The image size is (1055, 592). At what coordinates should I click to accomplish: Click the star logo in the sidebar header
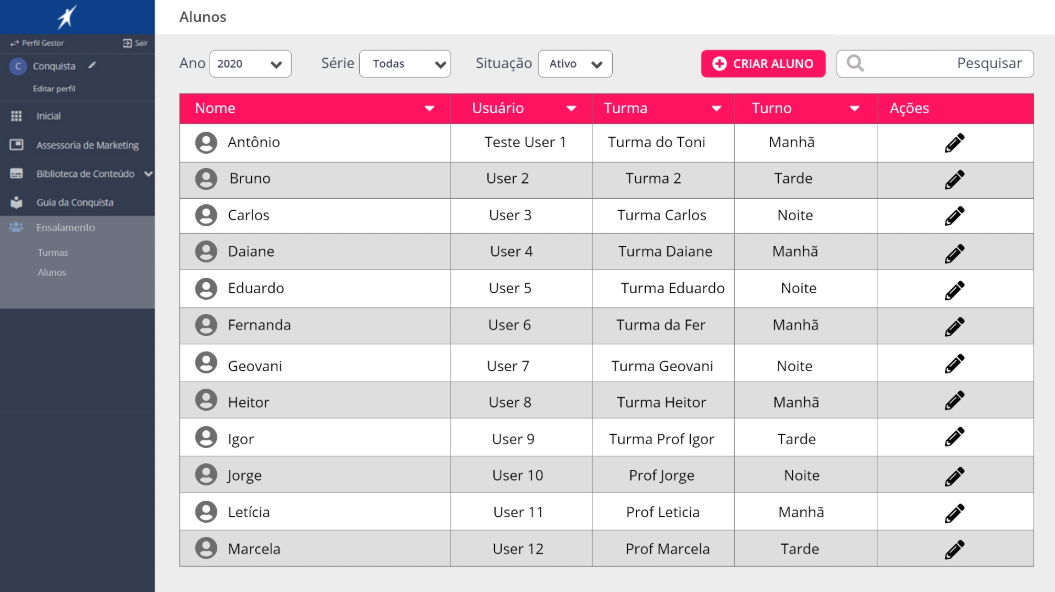click(67, 17)
